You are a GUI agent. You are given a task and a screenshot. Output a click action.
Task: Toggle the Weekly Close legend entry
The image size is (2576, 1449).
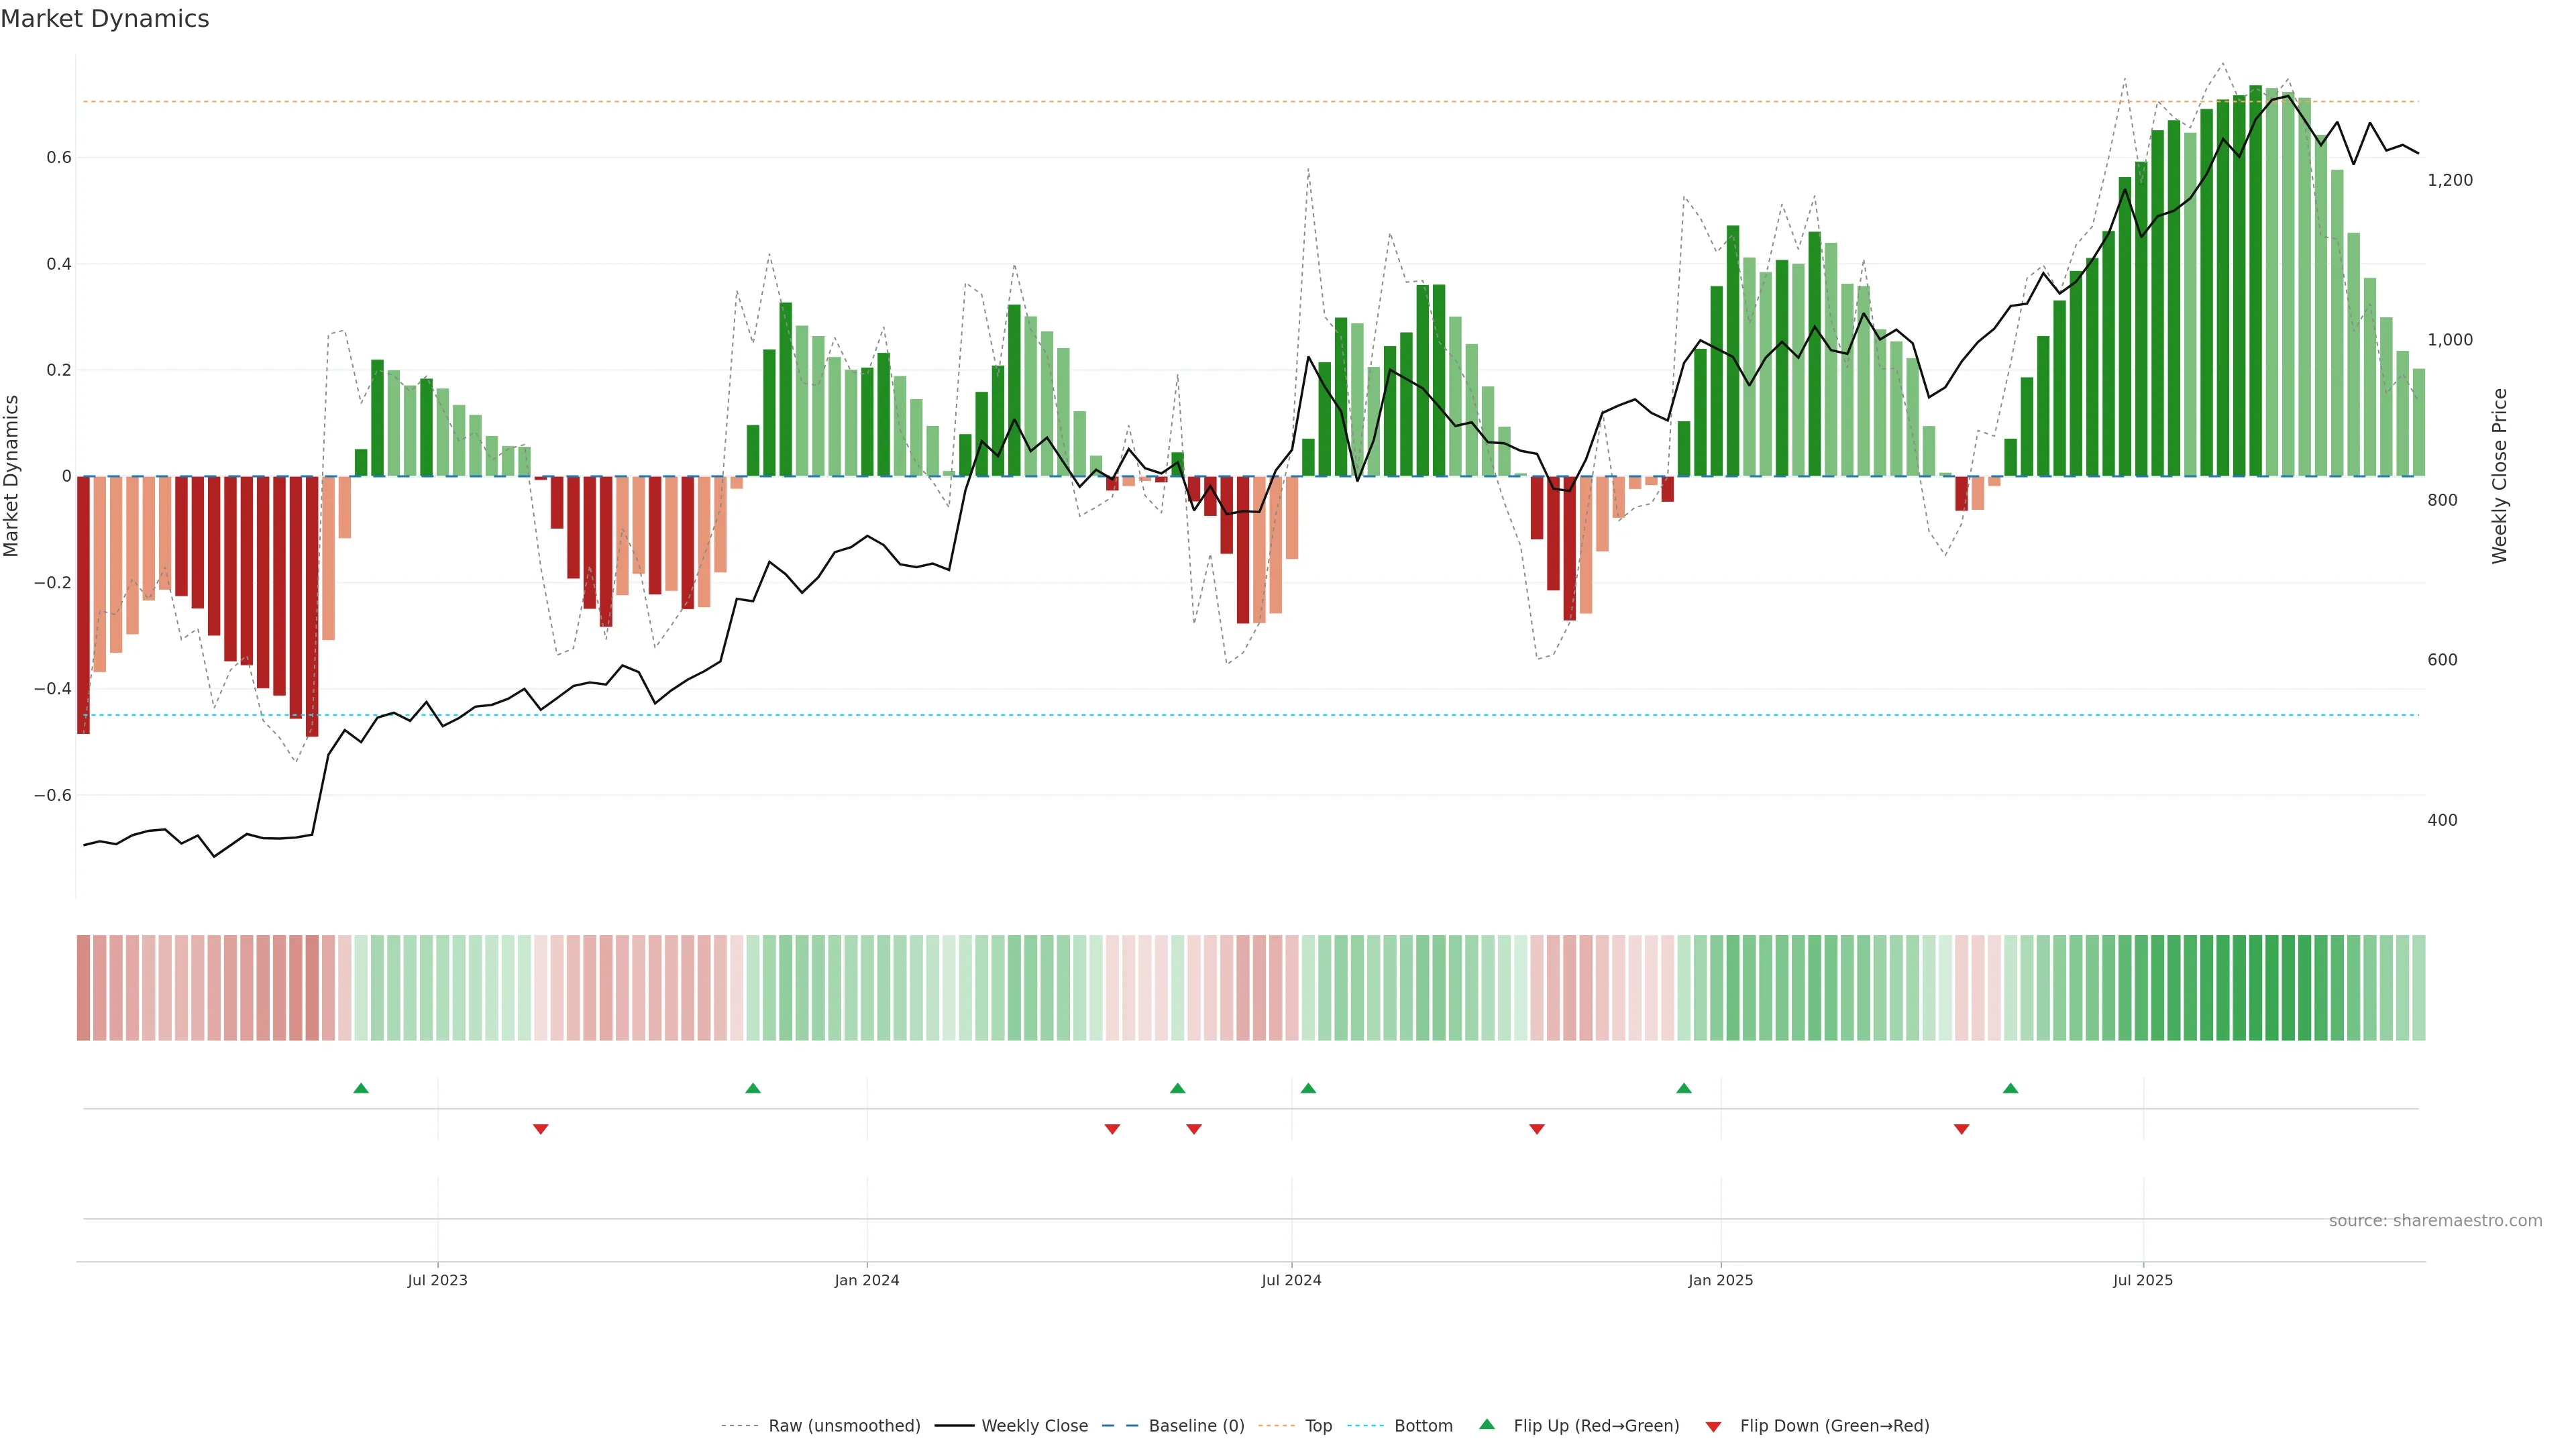1034,1426
